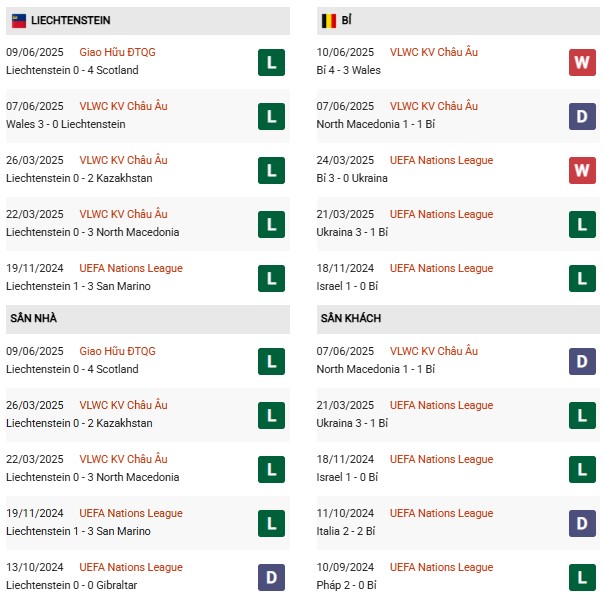604x600 pixels.
Task: Open UEFA Nations League link for Italia 2 - 2 Bí
Action: 441,513
